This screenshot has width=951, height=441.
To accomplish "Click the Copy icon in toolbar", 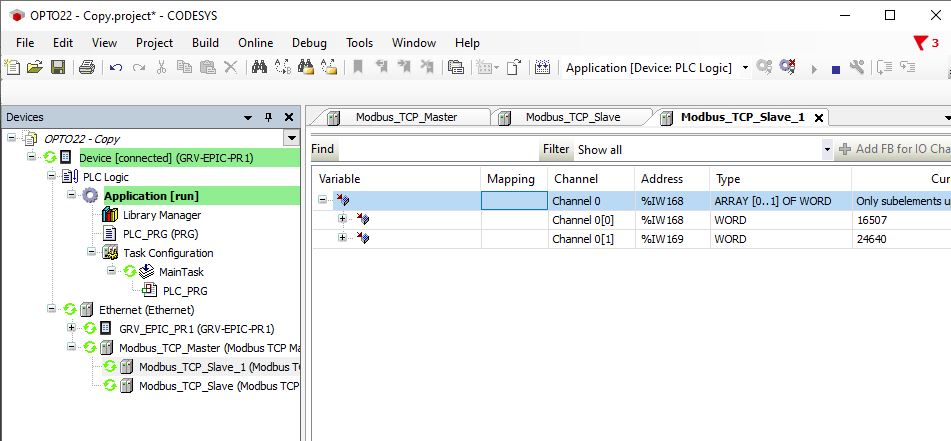I will tap(184, 67).
